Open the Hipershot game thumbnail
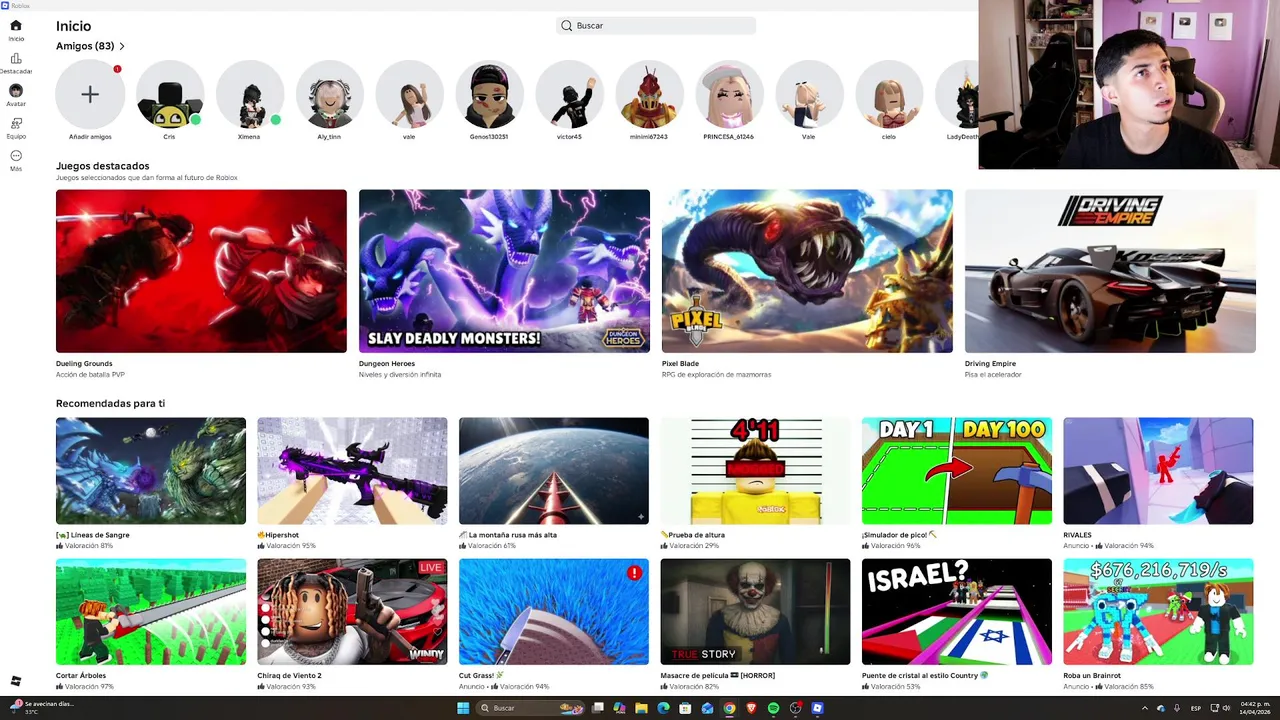This screenshot has height=720, width=1280. point(352,471)
